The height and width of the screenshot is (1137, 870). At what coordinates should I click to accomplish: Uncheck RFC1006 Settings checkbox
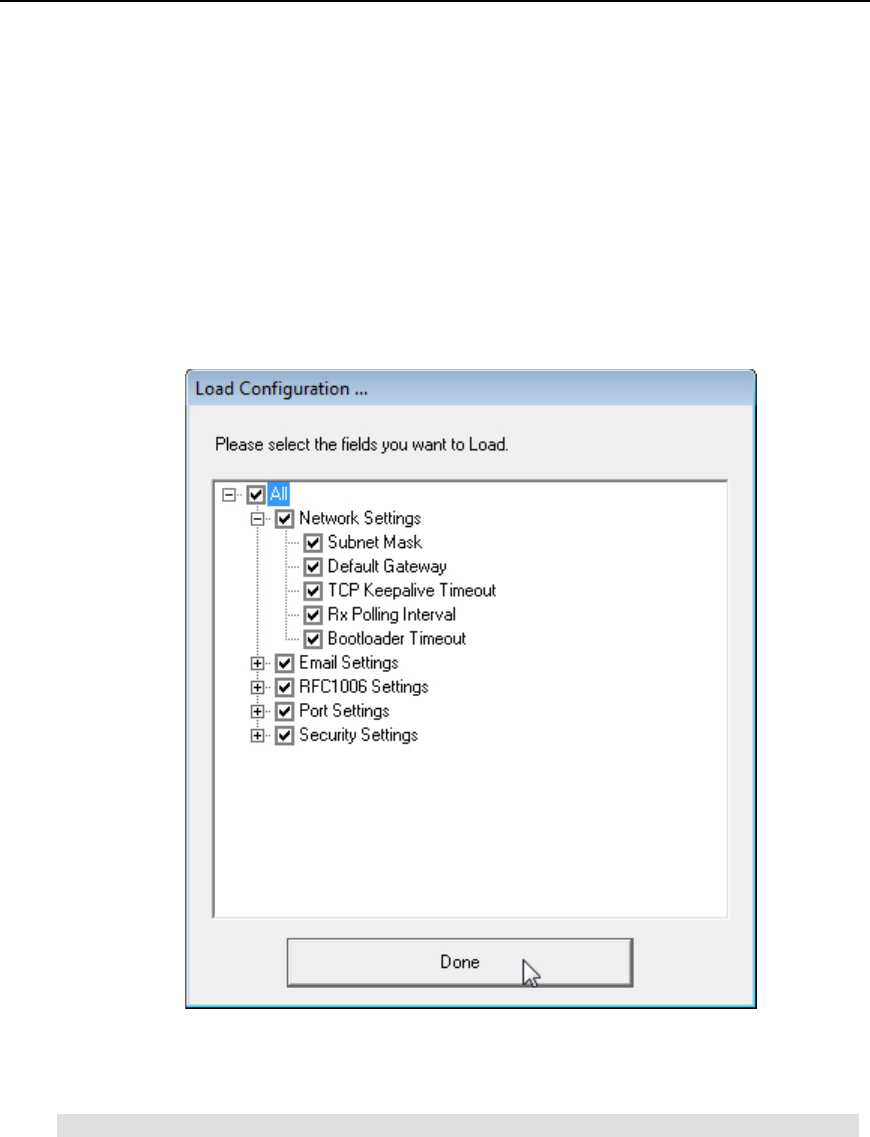click(284, 687)
